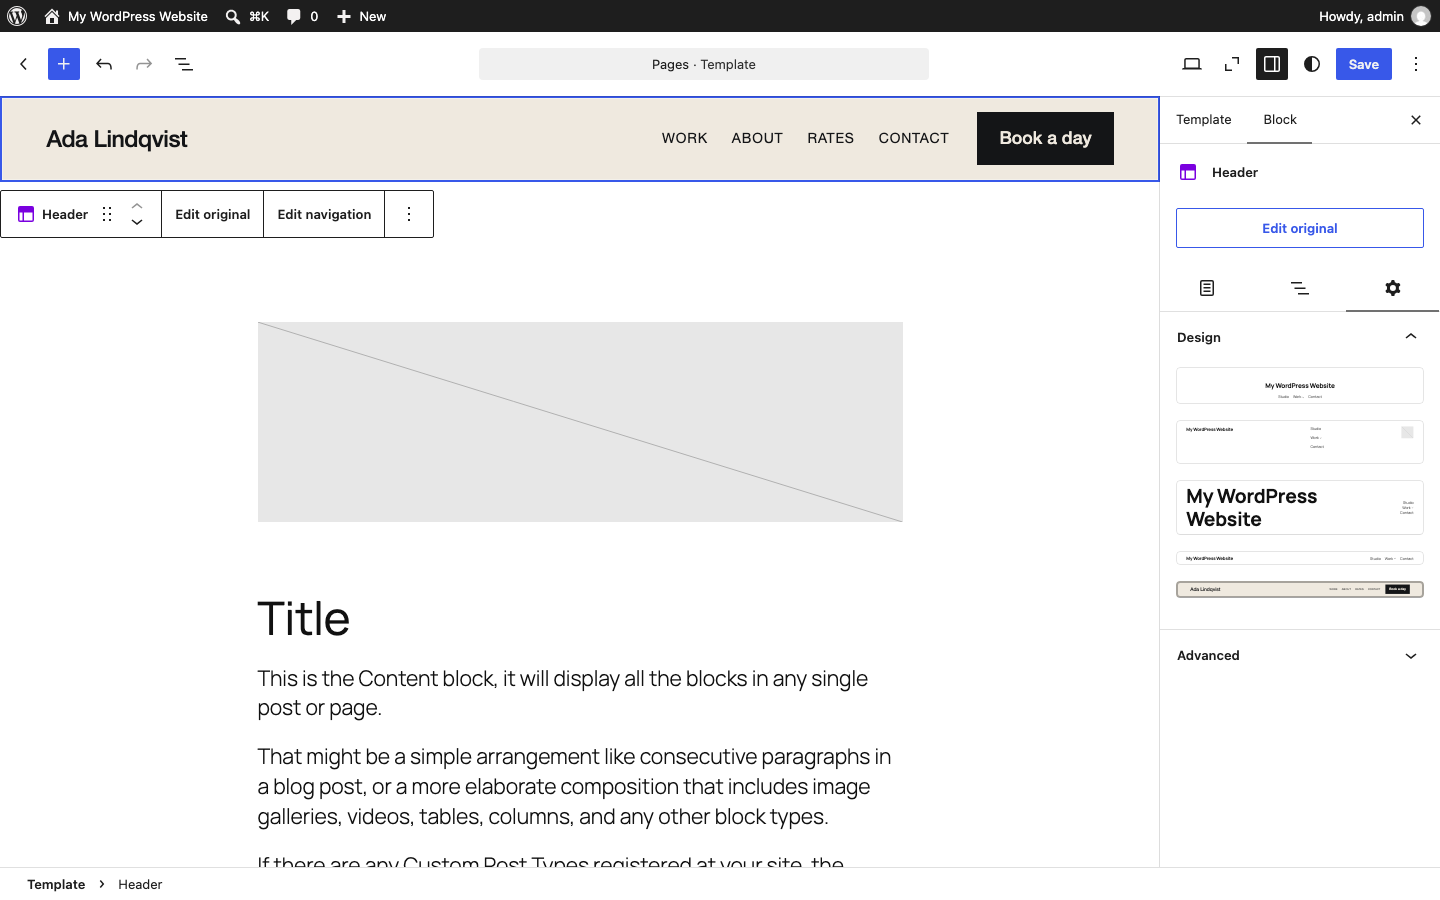The height and width of the screenshot is (900, 1440).
Task: Select the Block sidebar tab
Action: (x=1280, y=120)
